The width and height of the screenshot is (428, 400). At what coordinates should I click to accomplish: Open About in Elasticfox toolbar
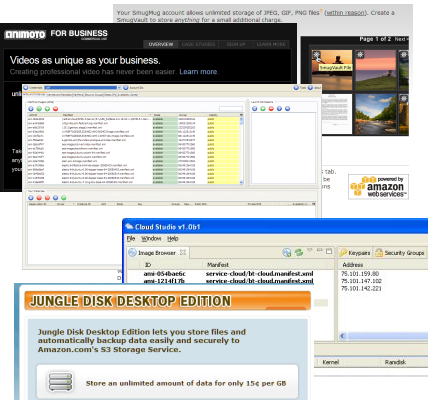[x=314, y=87]
